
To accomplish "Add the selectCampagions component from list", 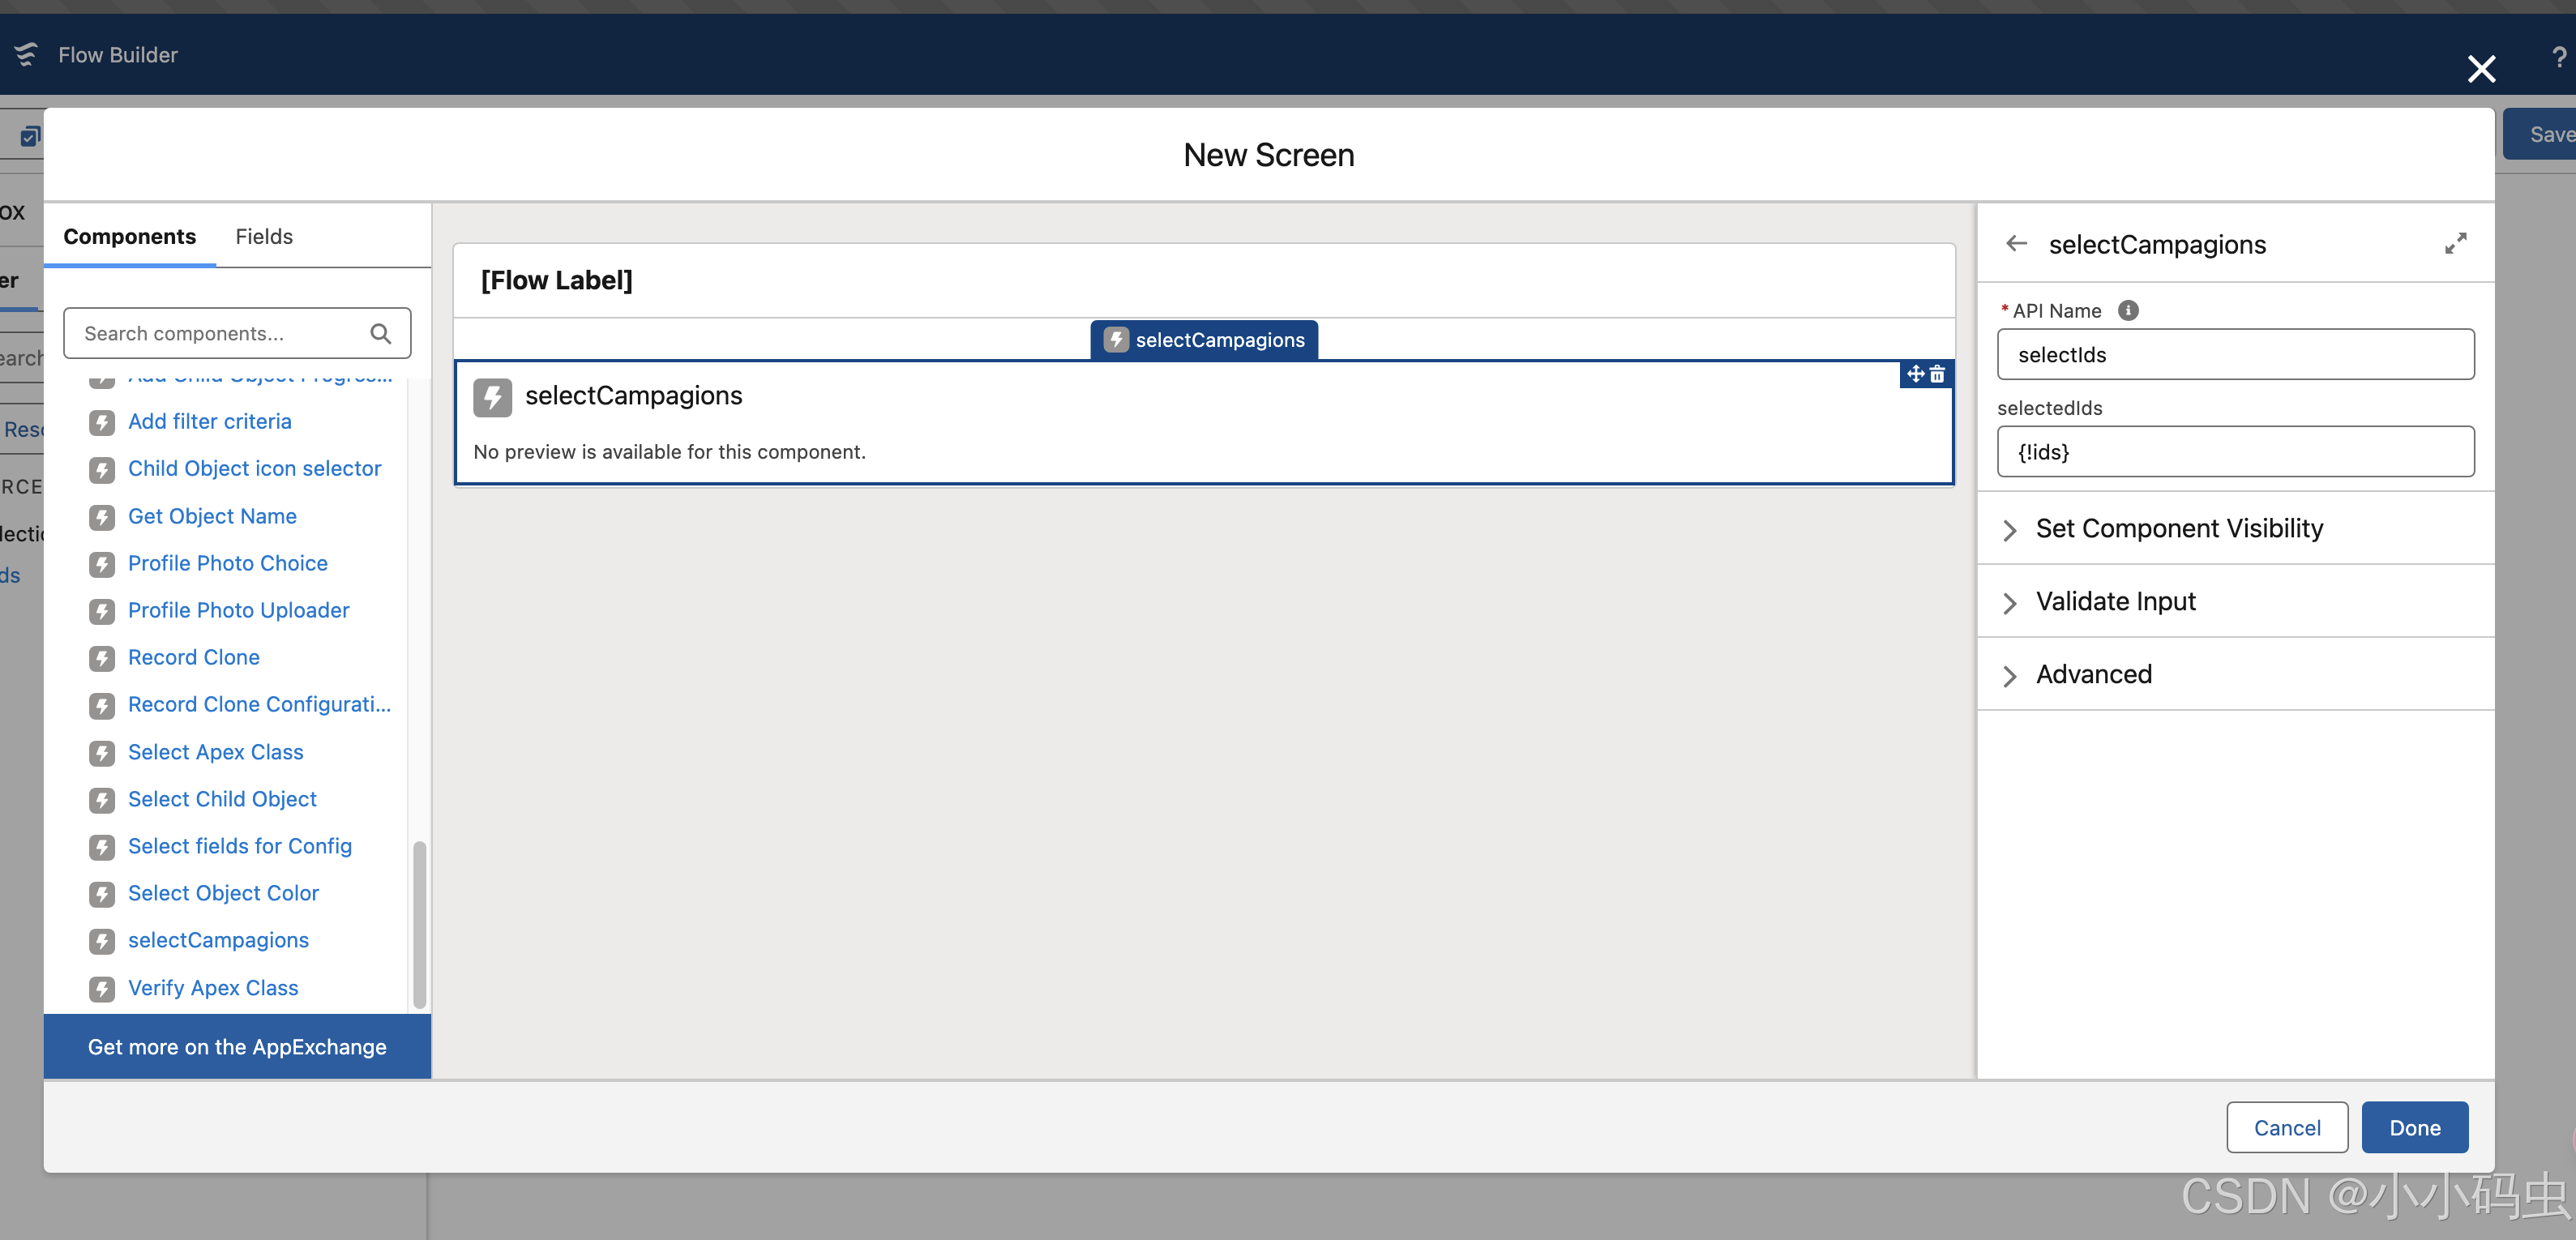I will tap(218, 940).
